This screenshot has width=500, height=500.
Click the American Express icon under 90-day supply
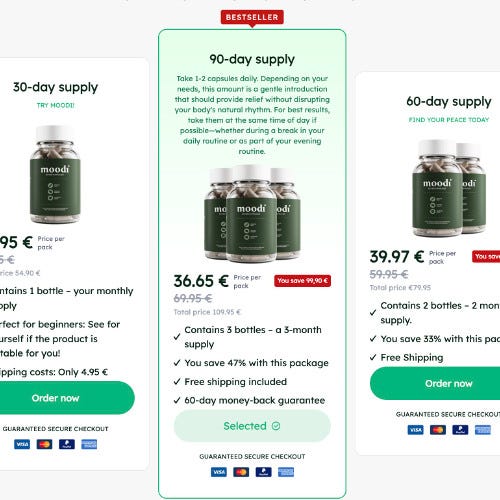point(286,472)
